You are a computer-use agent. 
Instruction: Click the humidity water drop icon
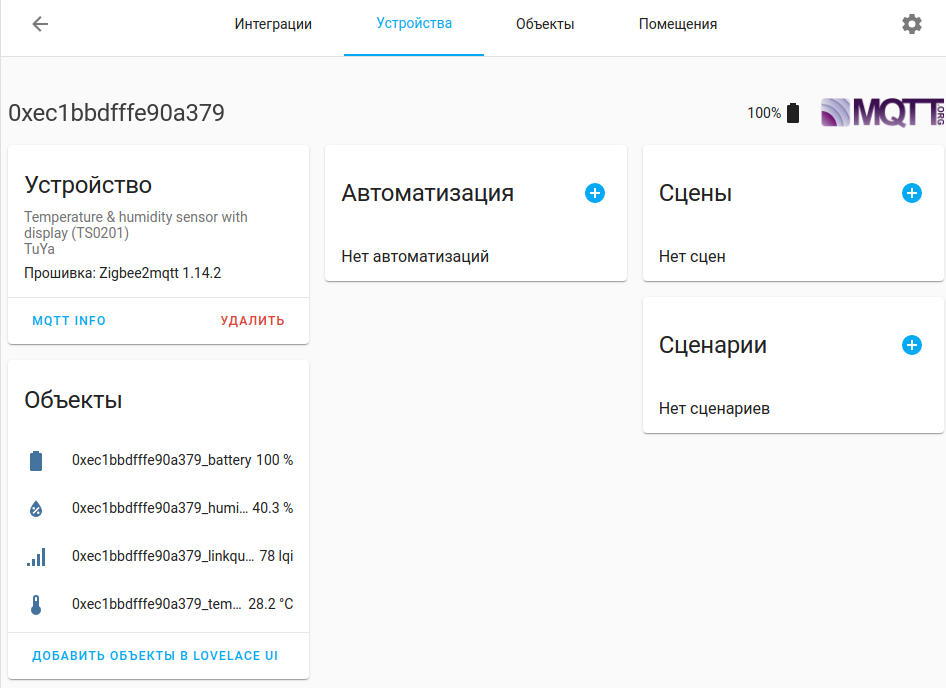[36, 509]
